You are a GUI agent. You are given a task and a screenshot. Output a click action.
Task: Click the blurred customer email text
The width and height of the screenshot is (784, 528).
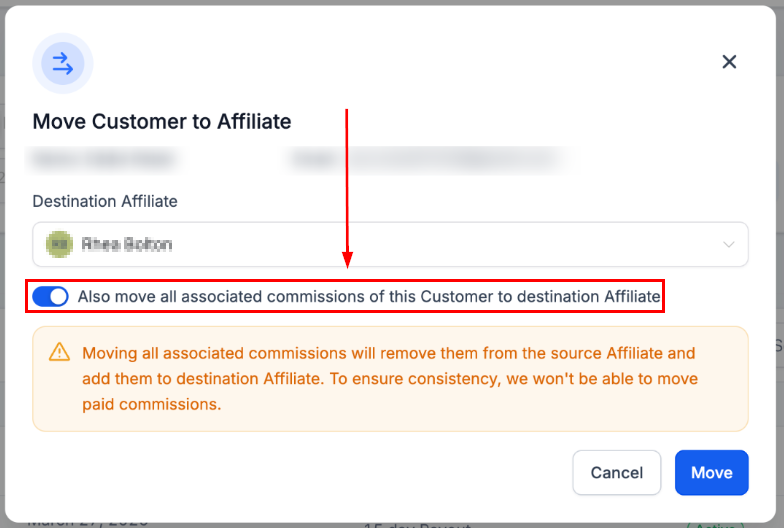click(x=428, y=158)
